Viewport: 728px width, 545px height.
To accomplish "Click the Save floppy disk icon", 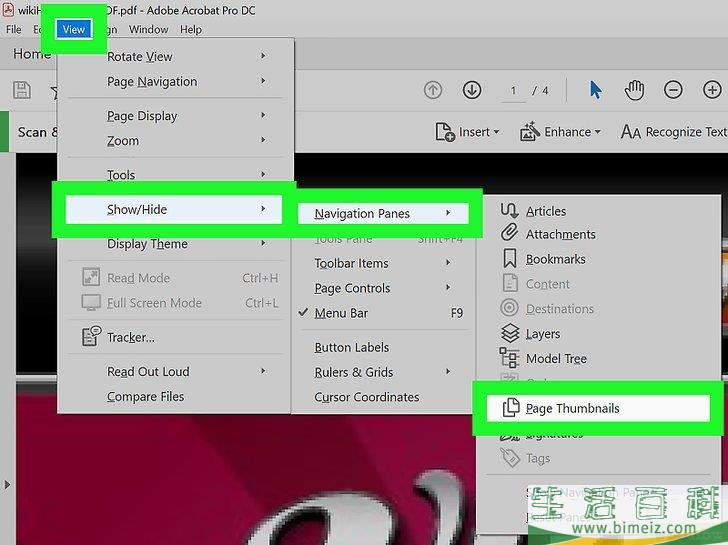I will click(x=22, y=90).
